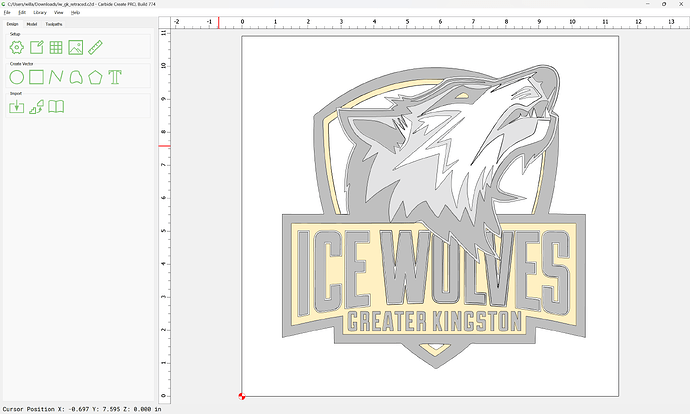Switch to the Model tab

tap(32, 24)
